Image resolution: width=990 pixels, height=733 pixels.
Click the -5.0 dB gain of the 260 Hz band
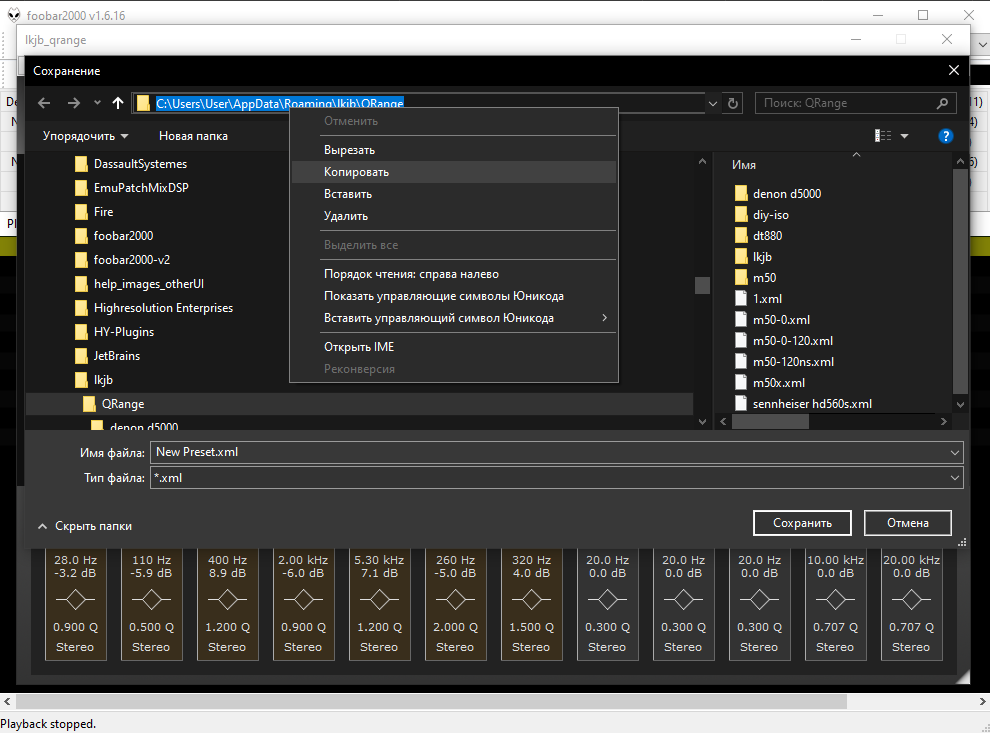[455, 573]
